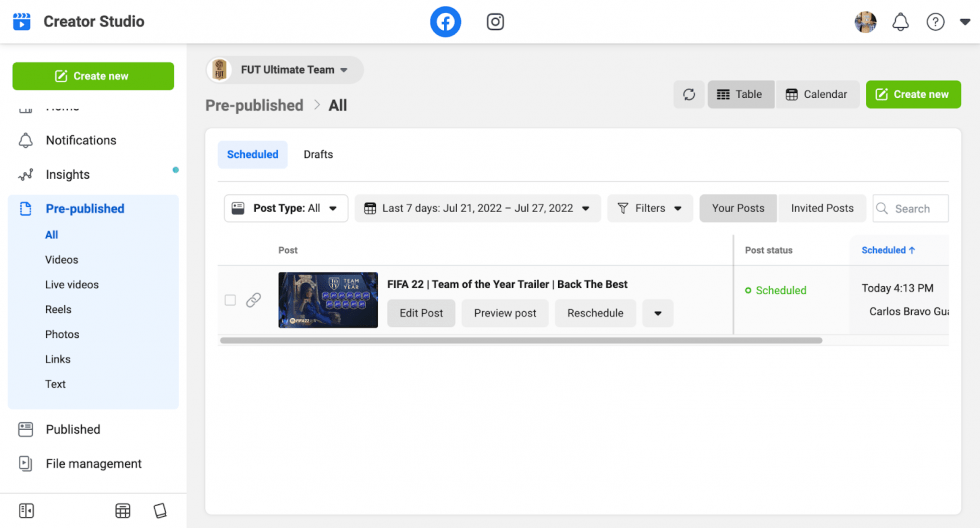This screenshot has width=980, height=528.
Task: Click the grid icon at sidebar bottom
Action: pos(122,511)
